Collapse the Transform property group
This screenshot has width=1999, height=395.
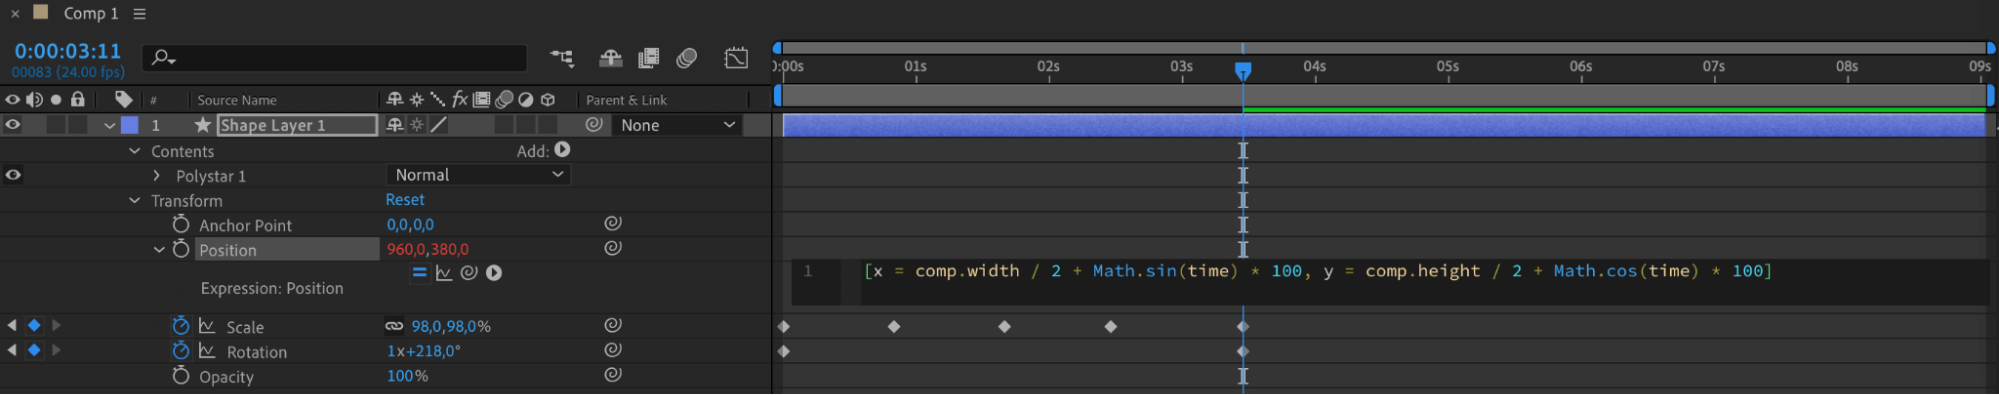135,200
